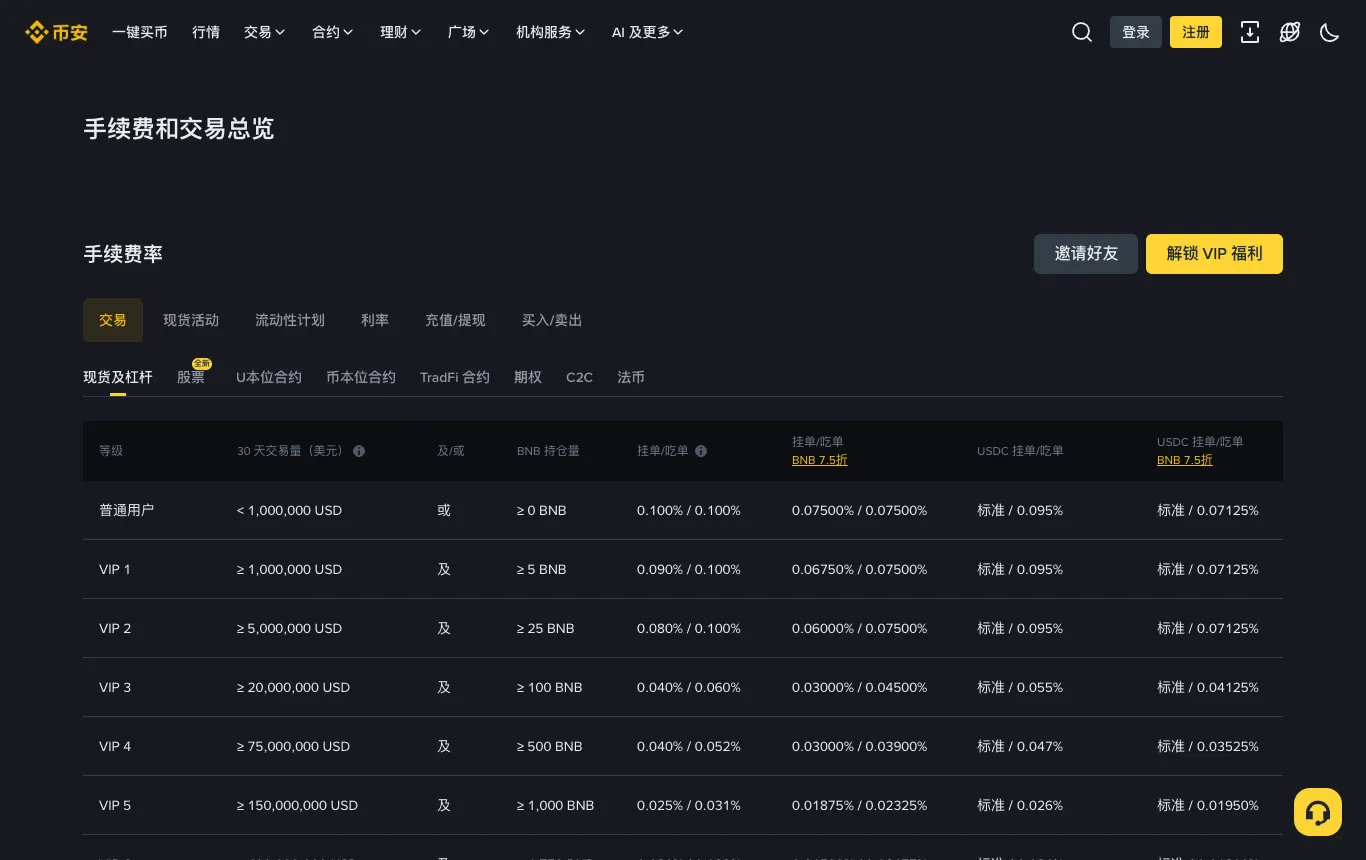
Task: Click the yellow 注册 button
Action: click(1196, 32)
